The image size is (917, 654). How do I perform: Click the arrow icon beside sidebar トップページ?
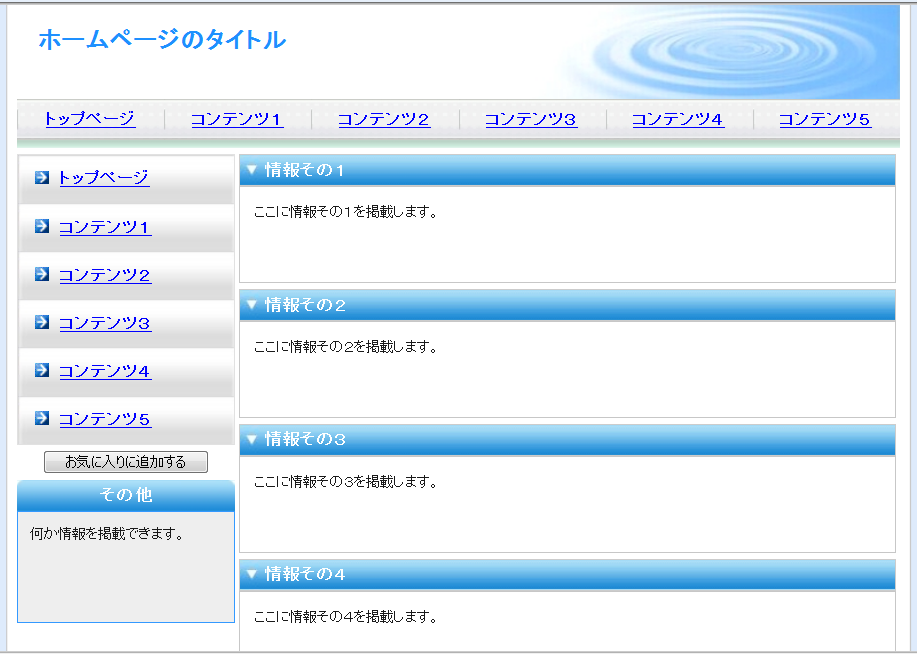[x=42, y=178]
